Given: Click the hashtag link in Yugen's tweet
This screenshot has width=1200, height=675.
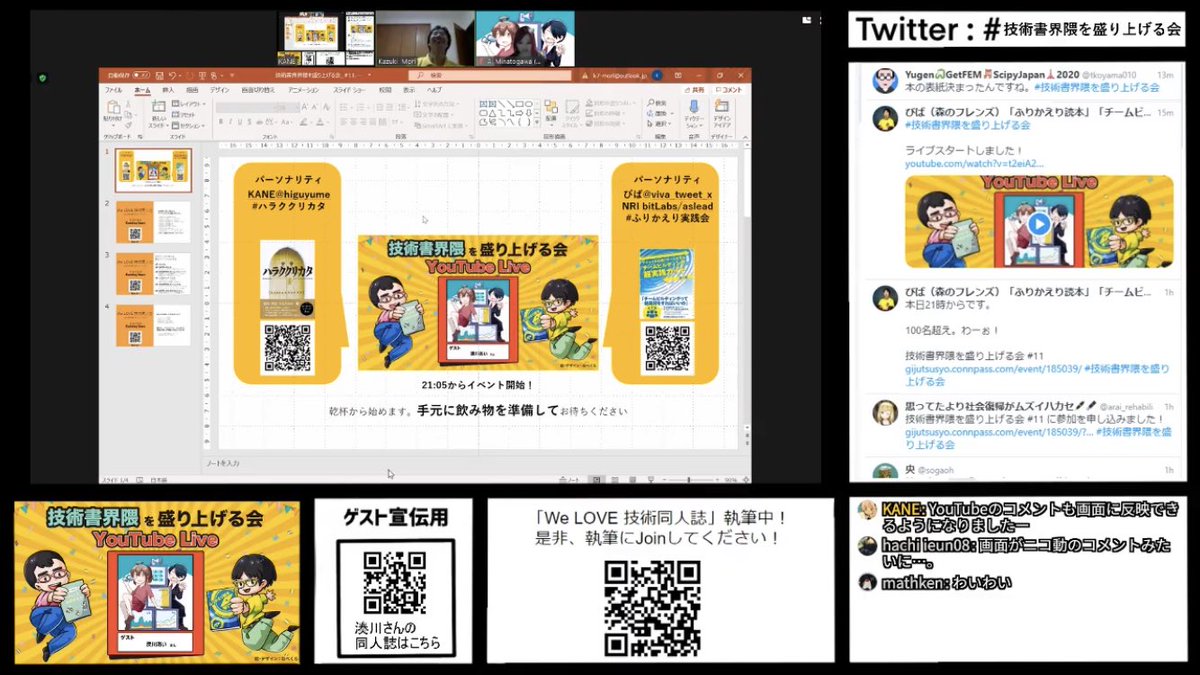Looking at the screenshot, I should (x=1096, y=88).
